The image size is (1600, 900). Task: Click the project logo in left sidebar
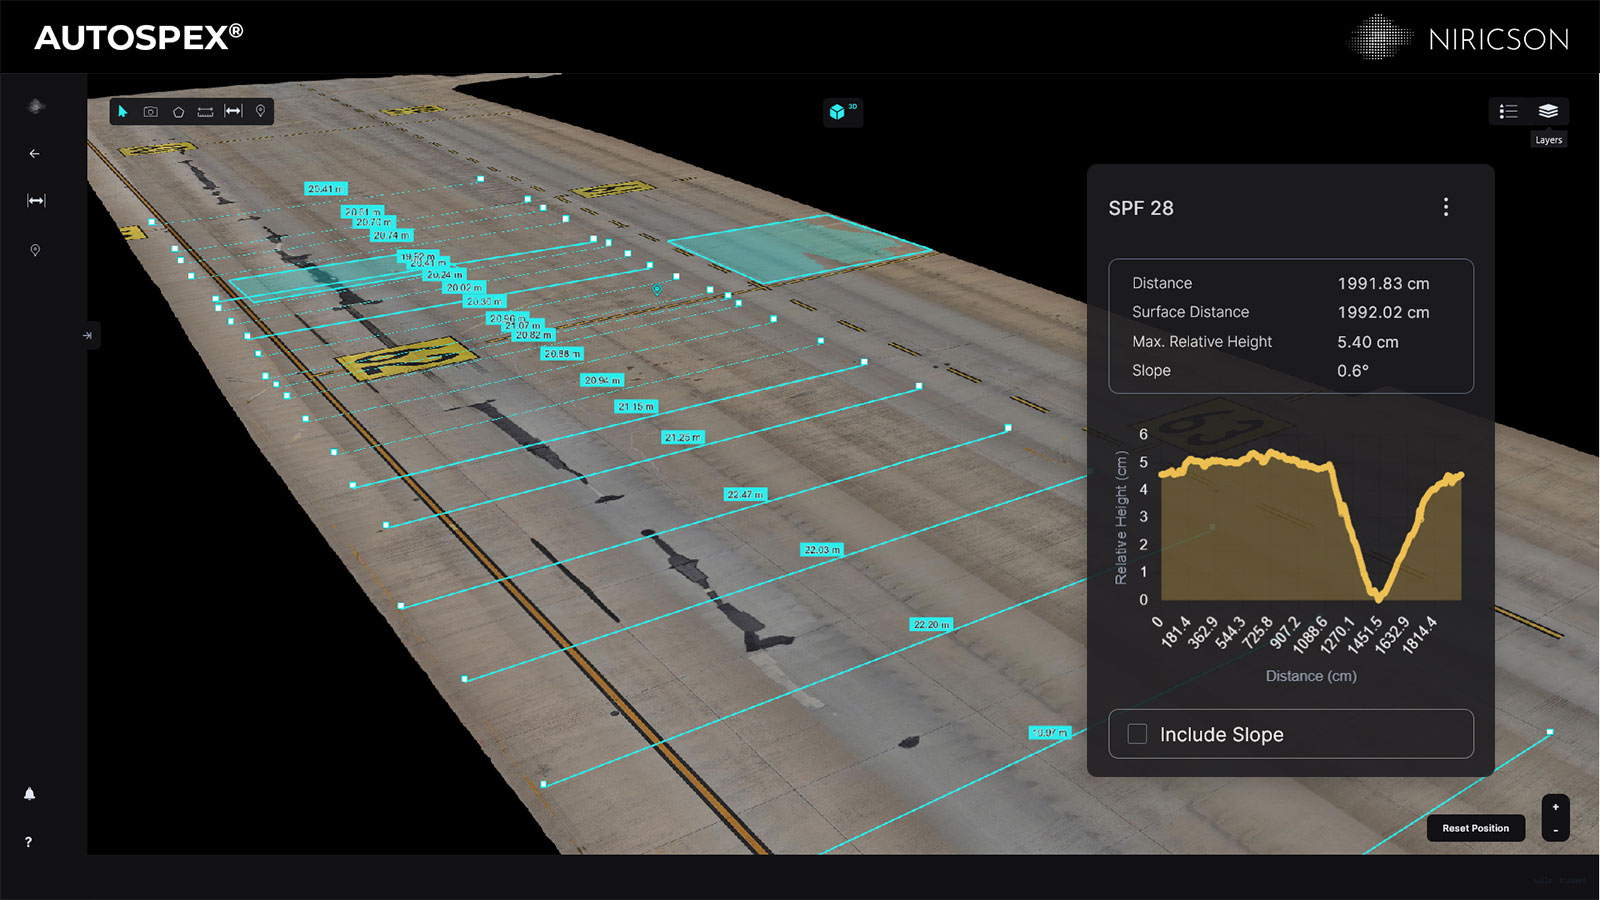[36, 106]
